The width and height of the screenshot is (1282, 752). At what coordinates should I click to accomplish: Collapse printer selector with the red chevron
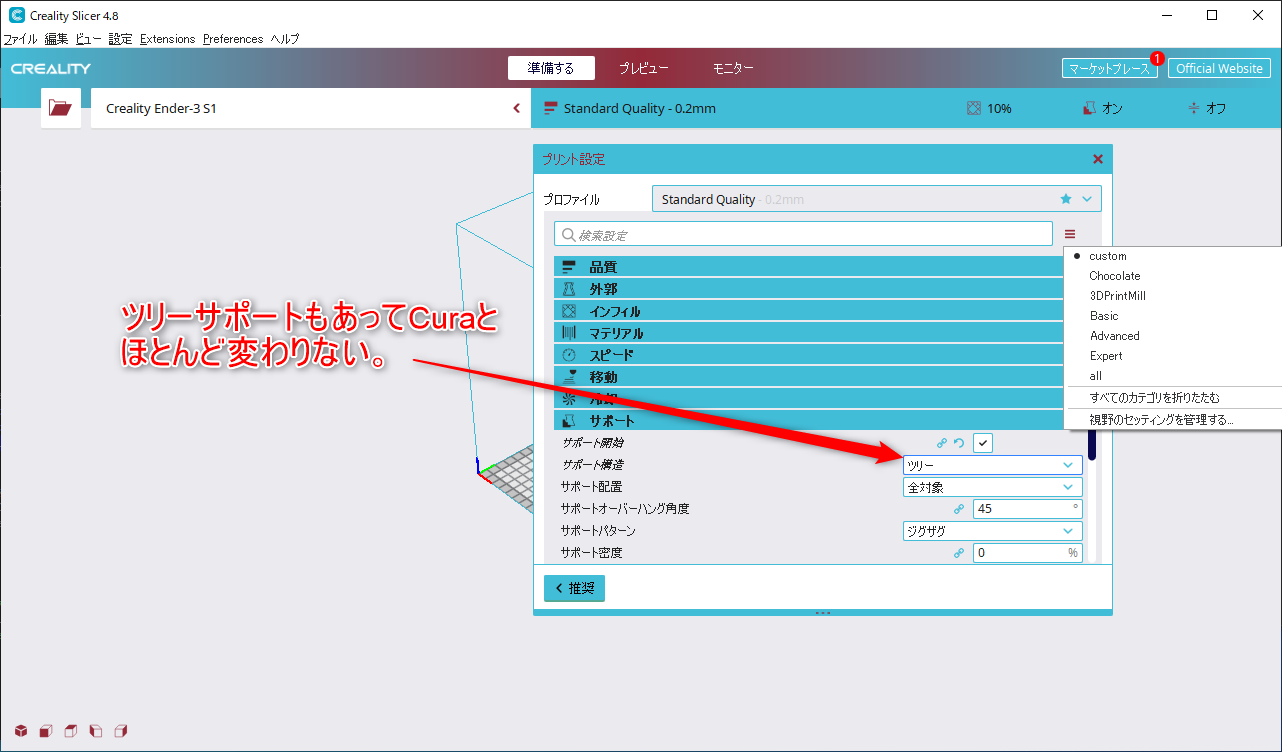(x=517, y=108)
